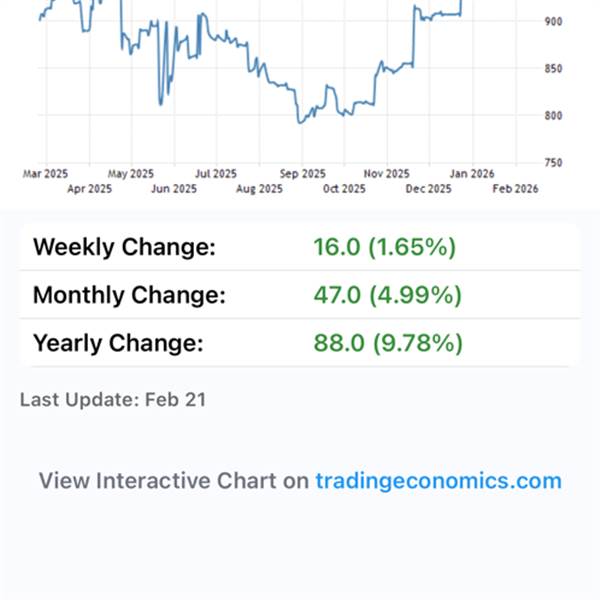Select the 16.0 (1.65%) weekly value
600x600 pixels.
384,247
